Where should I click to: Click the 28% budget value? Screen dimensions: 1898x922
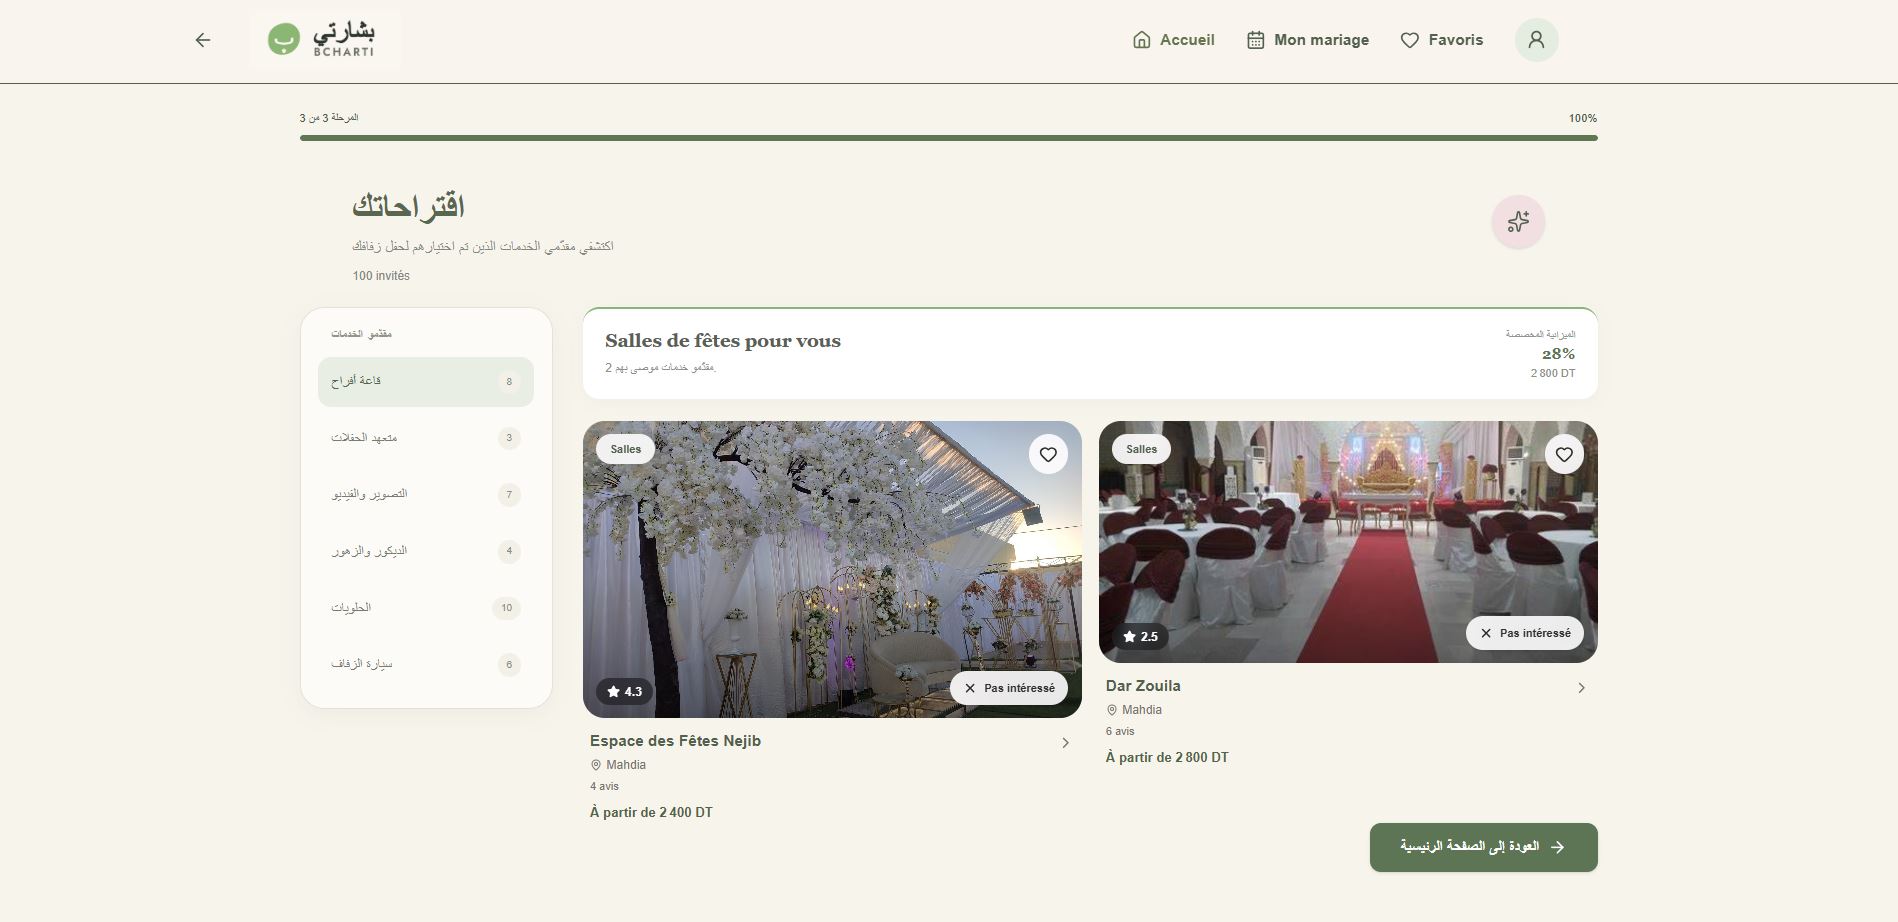point(1558,354)
